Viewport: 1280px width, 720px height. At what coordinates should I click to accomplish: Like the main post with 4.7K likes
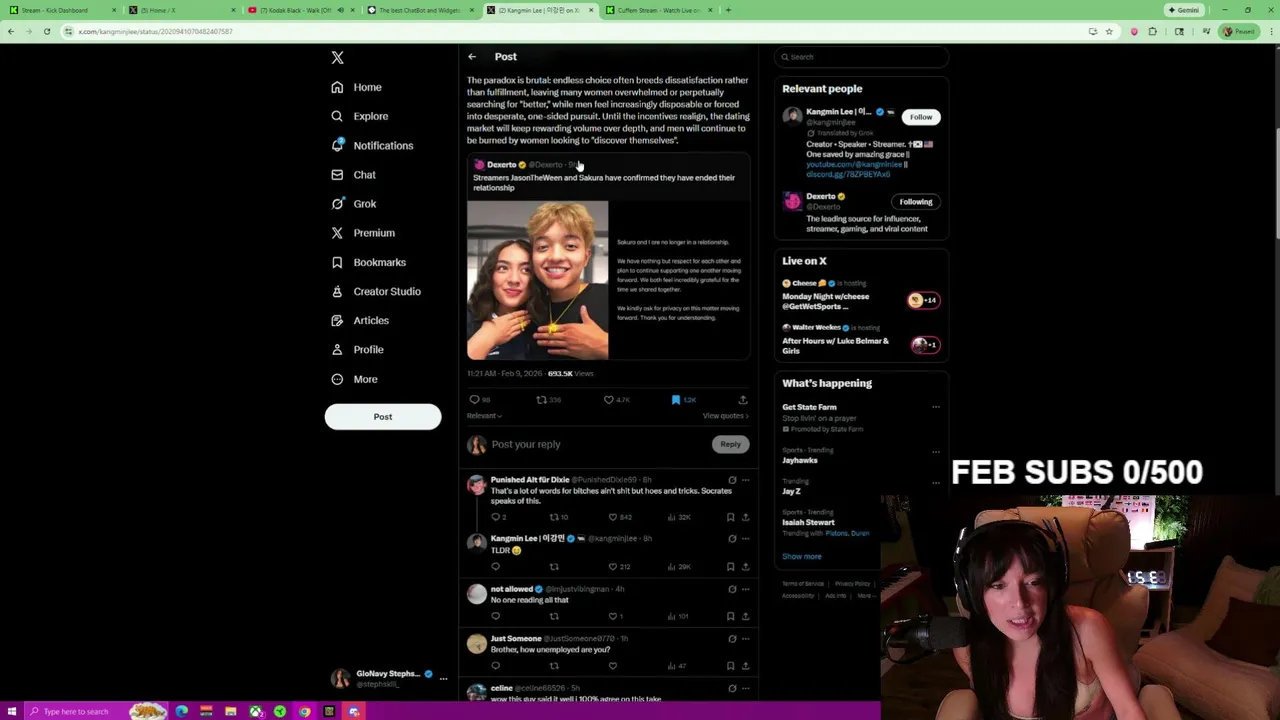[608, 400]
